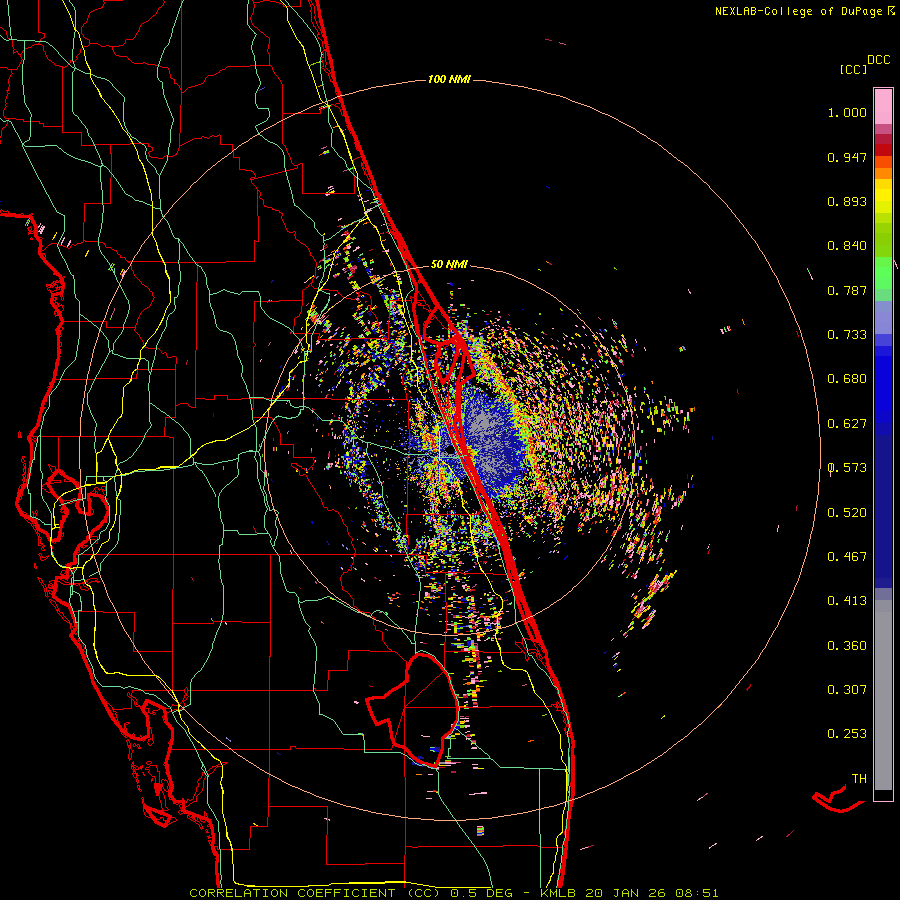Select the 0.947 scale value
The width and height of the screenshot is (900, 900).
coord(847,157)
